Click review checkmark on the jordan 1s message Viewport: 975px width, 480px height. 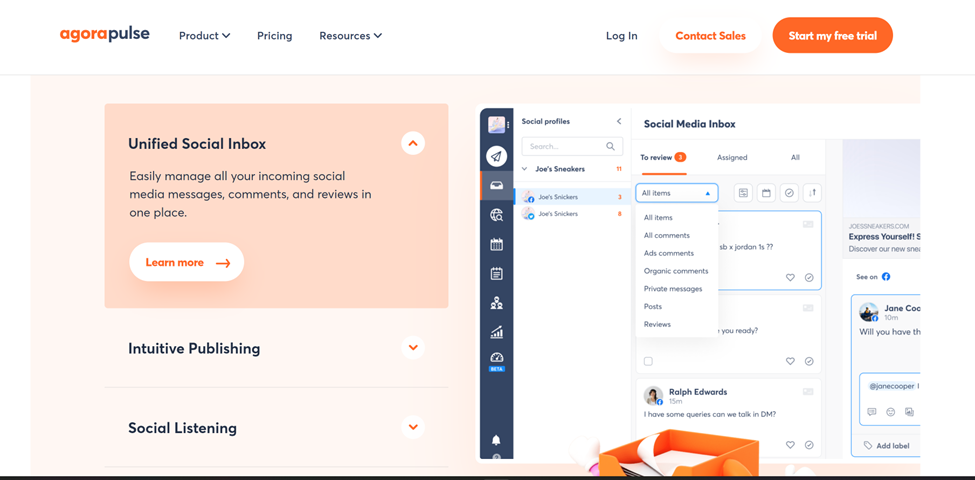click(809, 278)
